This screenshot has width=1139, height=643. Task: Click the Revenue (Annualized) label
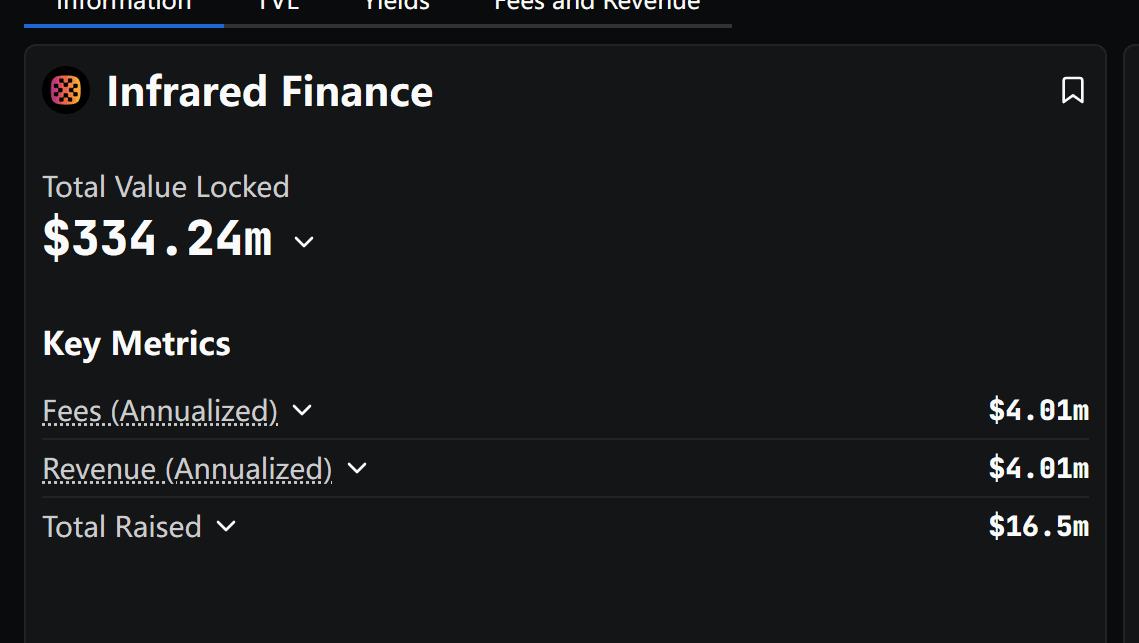[187, 469]
